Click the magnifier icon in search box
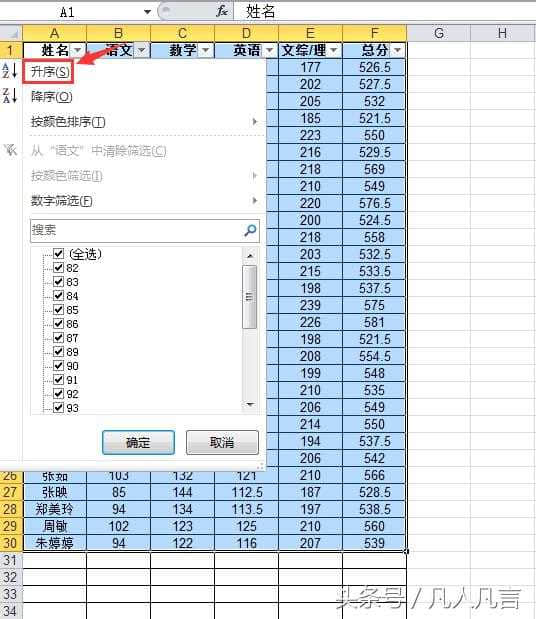Screen dimensions: 536x619 (x=250, y=230)
